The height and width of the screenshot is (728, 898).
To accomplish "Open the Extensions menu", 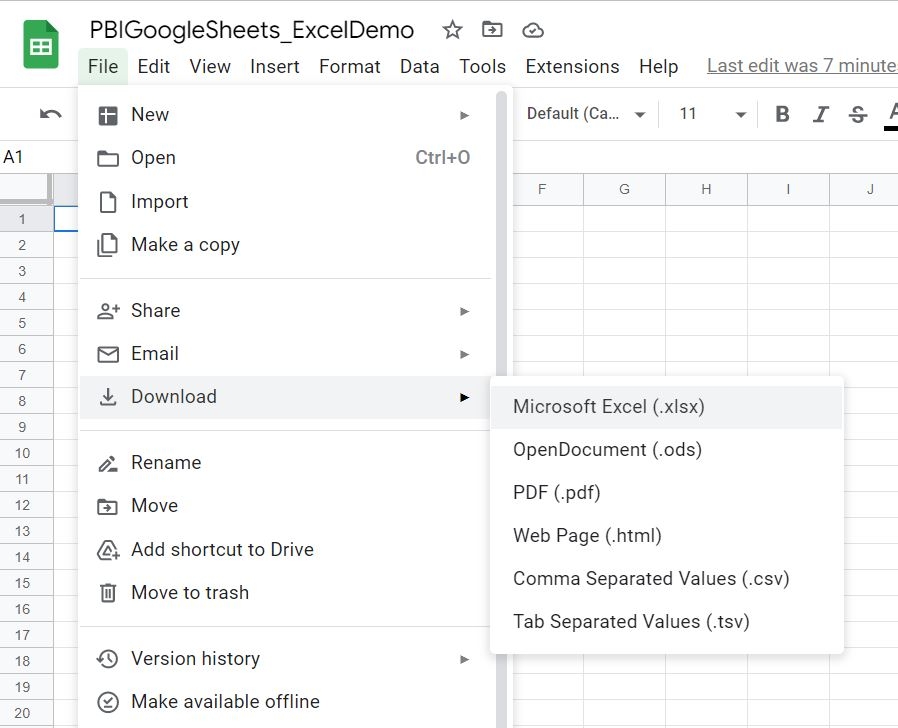I will (572, 66).
